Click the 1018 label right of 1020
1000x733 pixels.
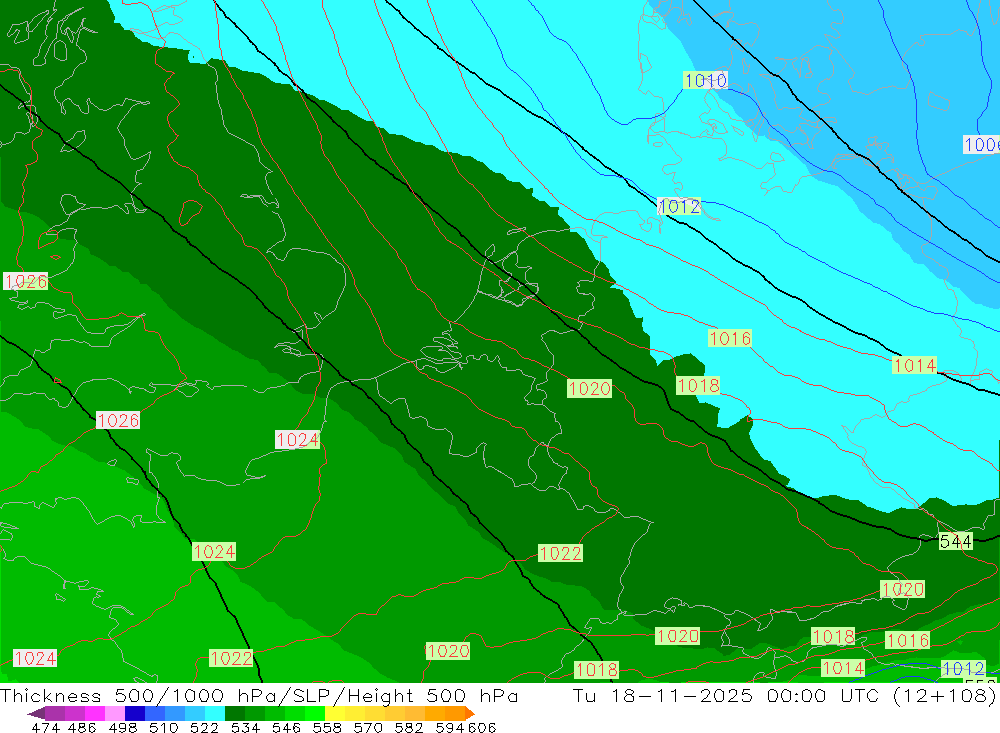tap(698, 385)
